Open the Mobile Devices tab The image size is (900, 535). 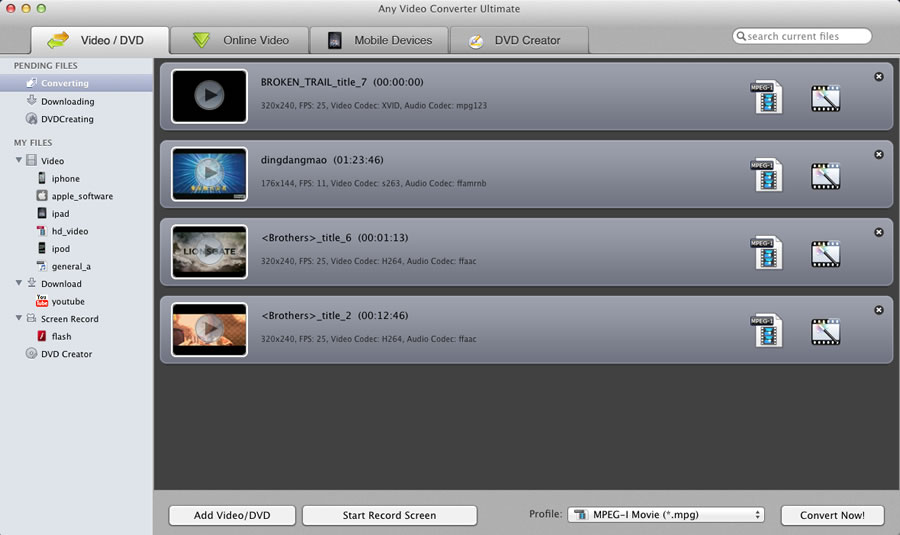click(379, 40)
